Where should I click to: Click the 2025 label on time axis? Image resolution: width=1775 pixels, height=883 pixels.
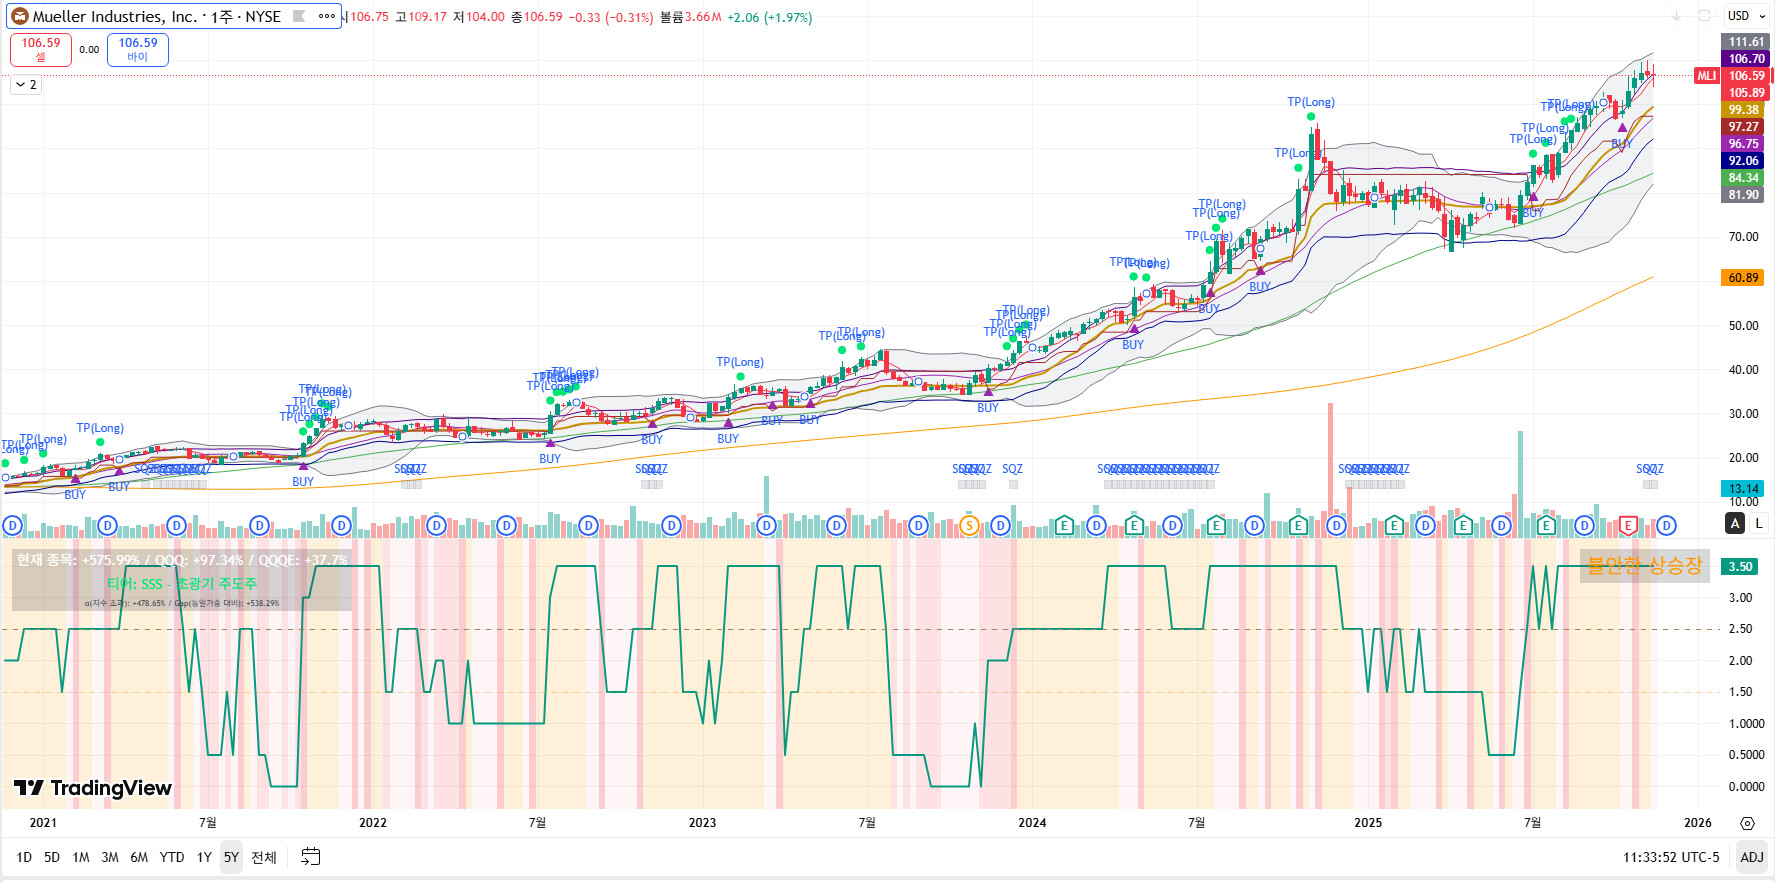1368,823
